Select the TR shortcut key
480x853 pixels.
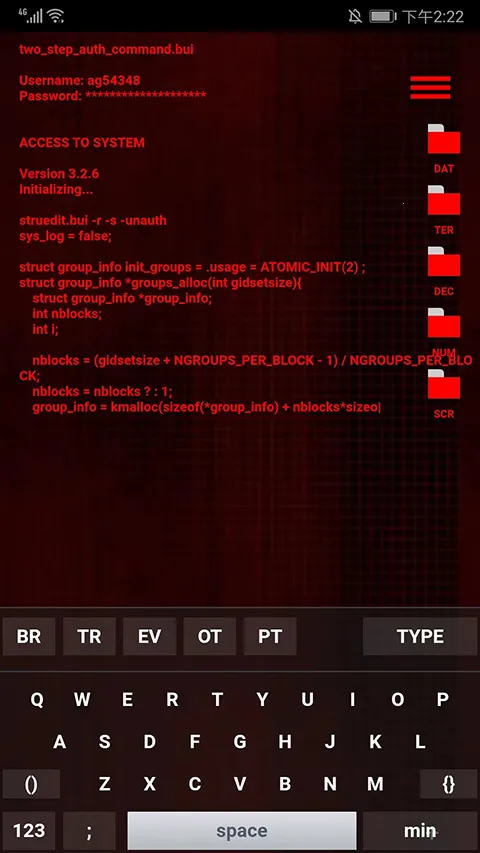(x=89, y=636)
